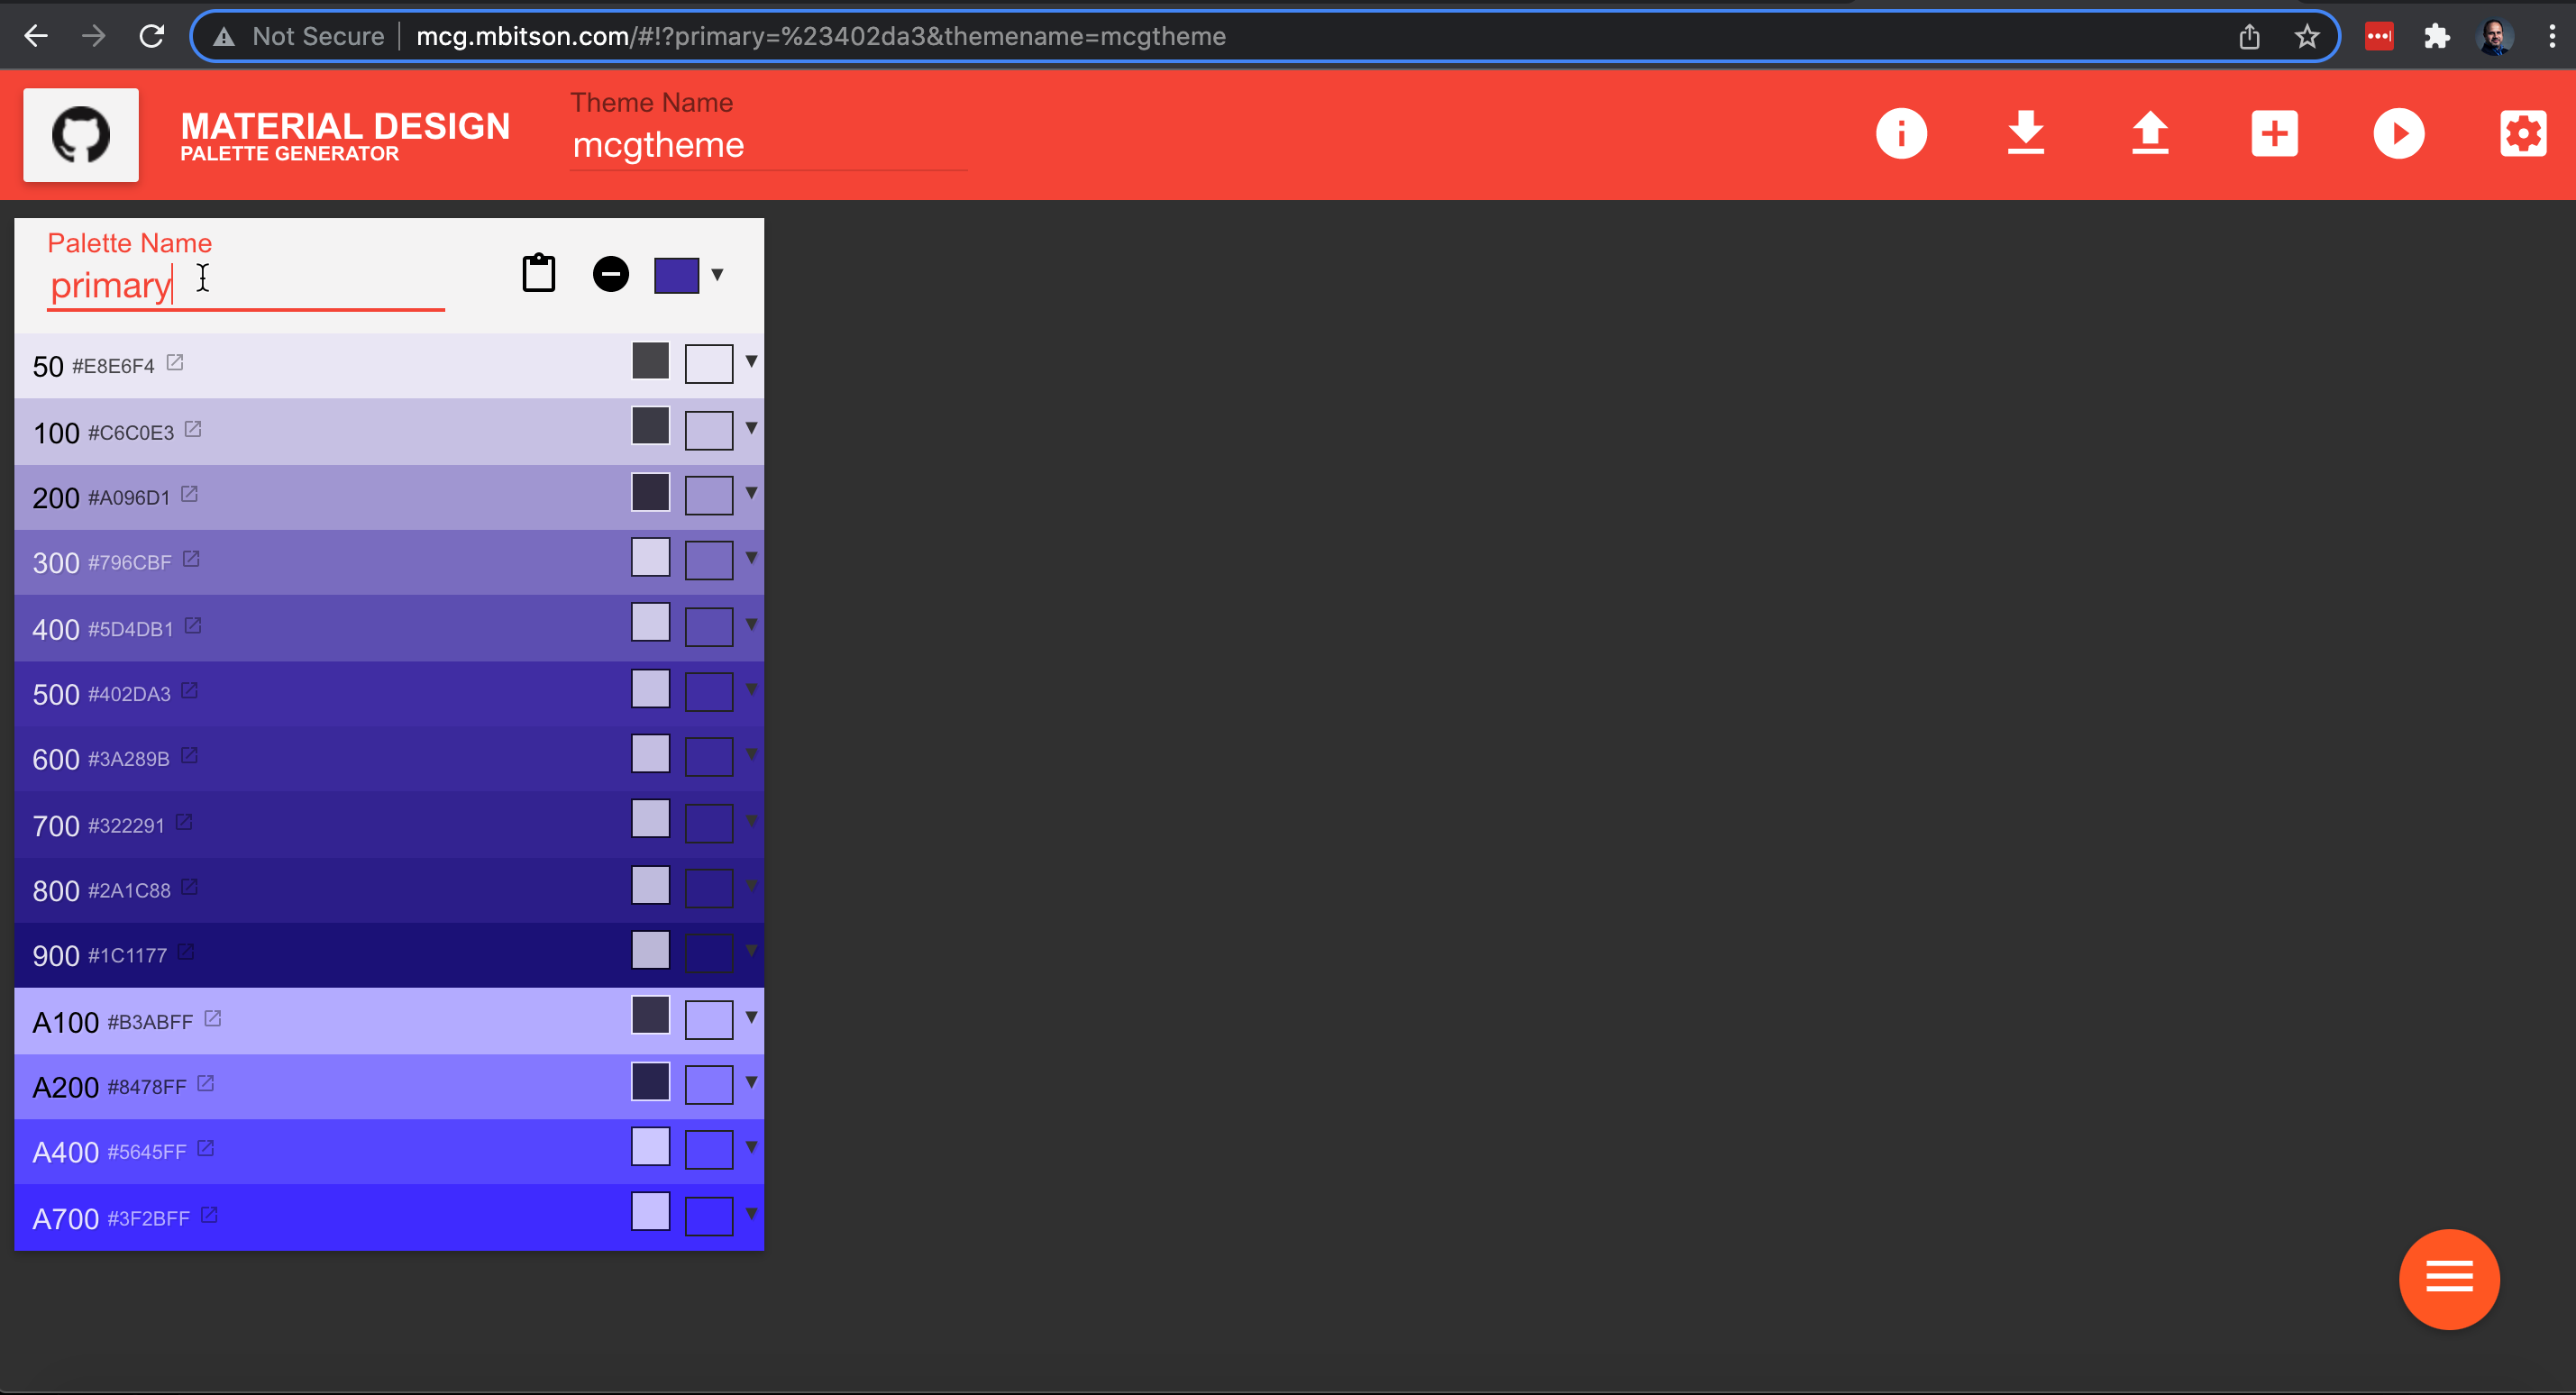Screen dimensions: 2576x1395
Task: Expand color dropdown arrow for shade 100
Action: point(751,428)
